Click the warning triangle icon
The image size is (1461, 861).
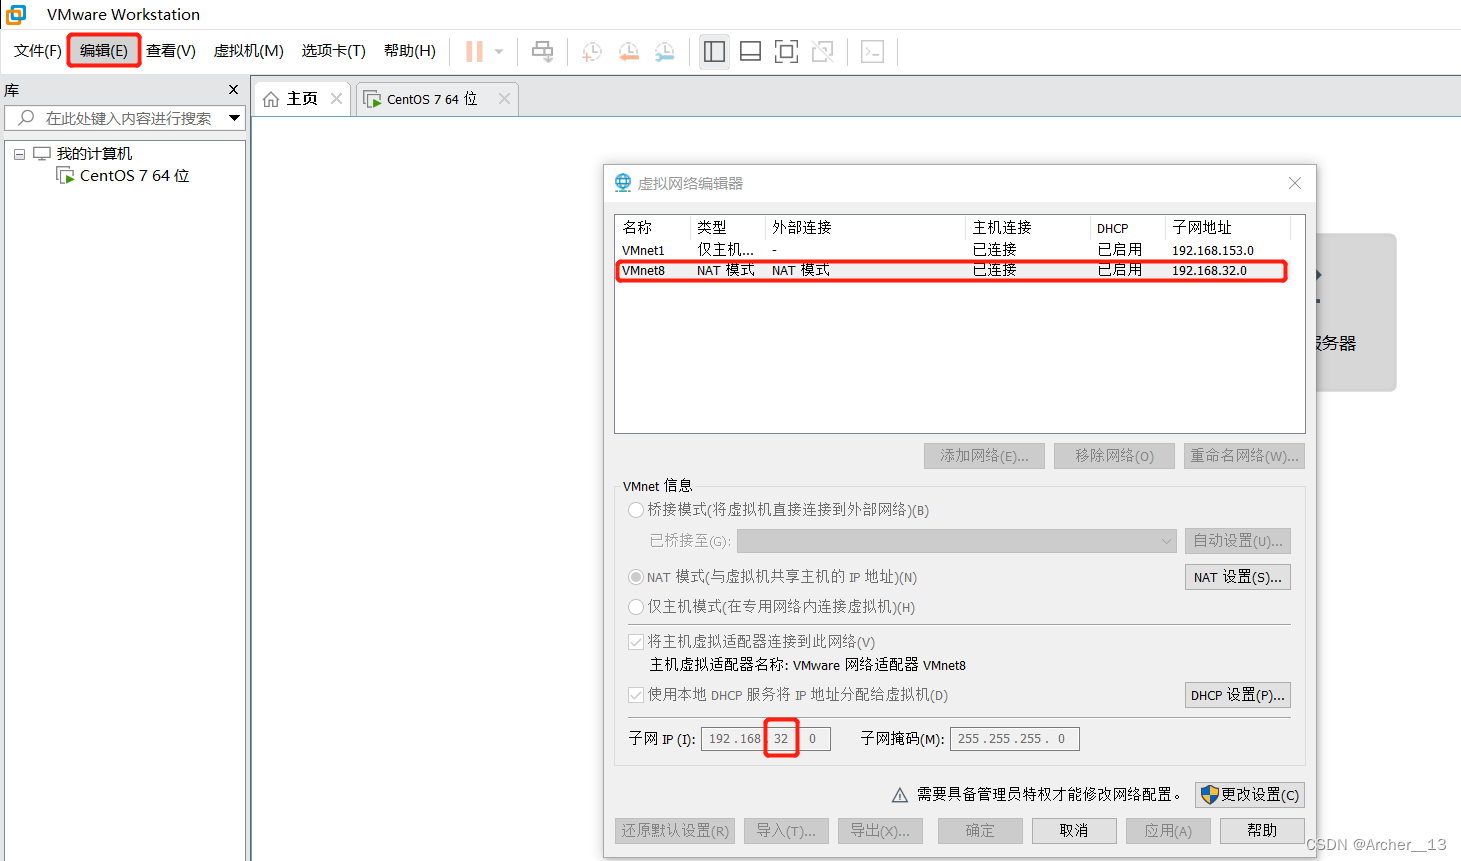pyautogui.click(x=900, y=795)
